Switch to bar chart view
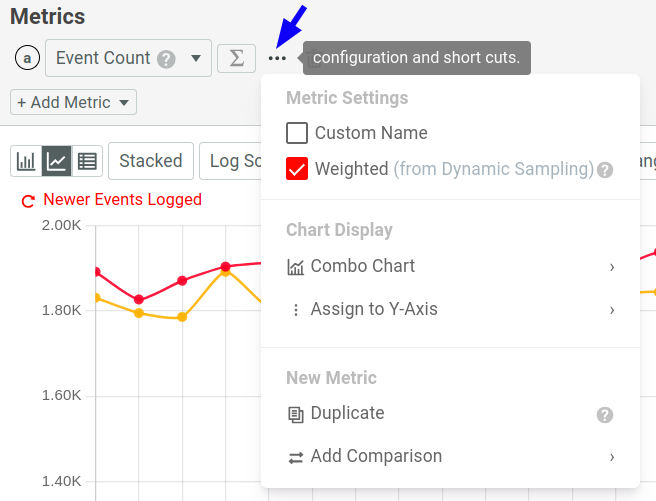This screenshot has height=501, width=656. 26,160
